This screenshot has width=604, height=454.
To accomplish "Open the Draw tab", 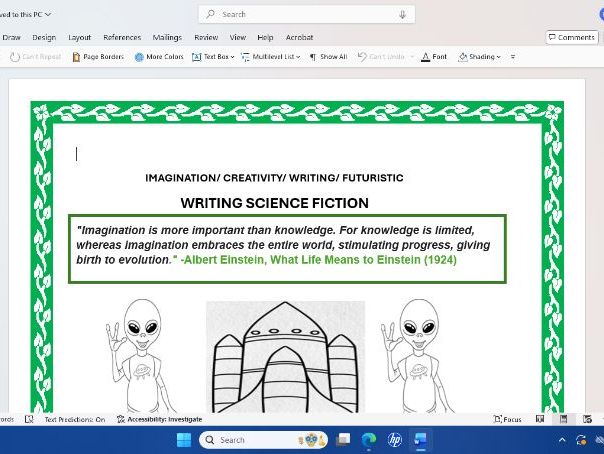I will click(11, 37).
